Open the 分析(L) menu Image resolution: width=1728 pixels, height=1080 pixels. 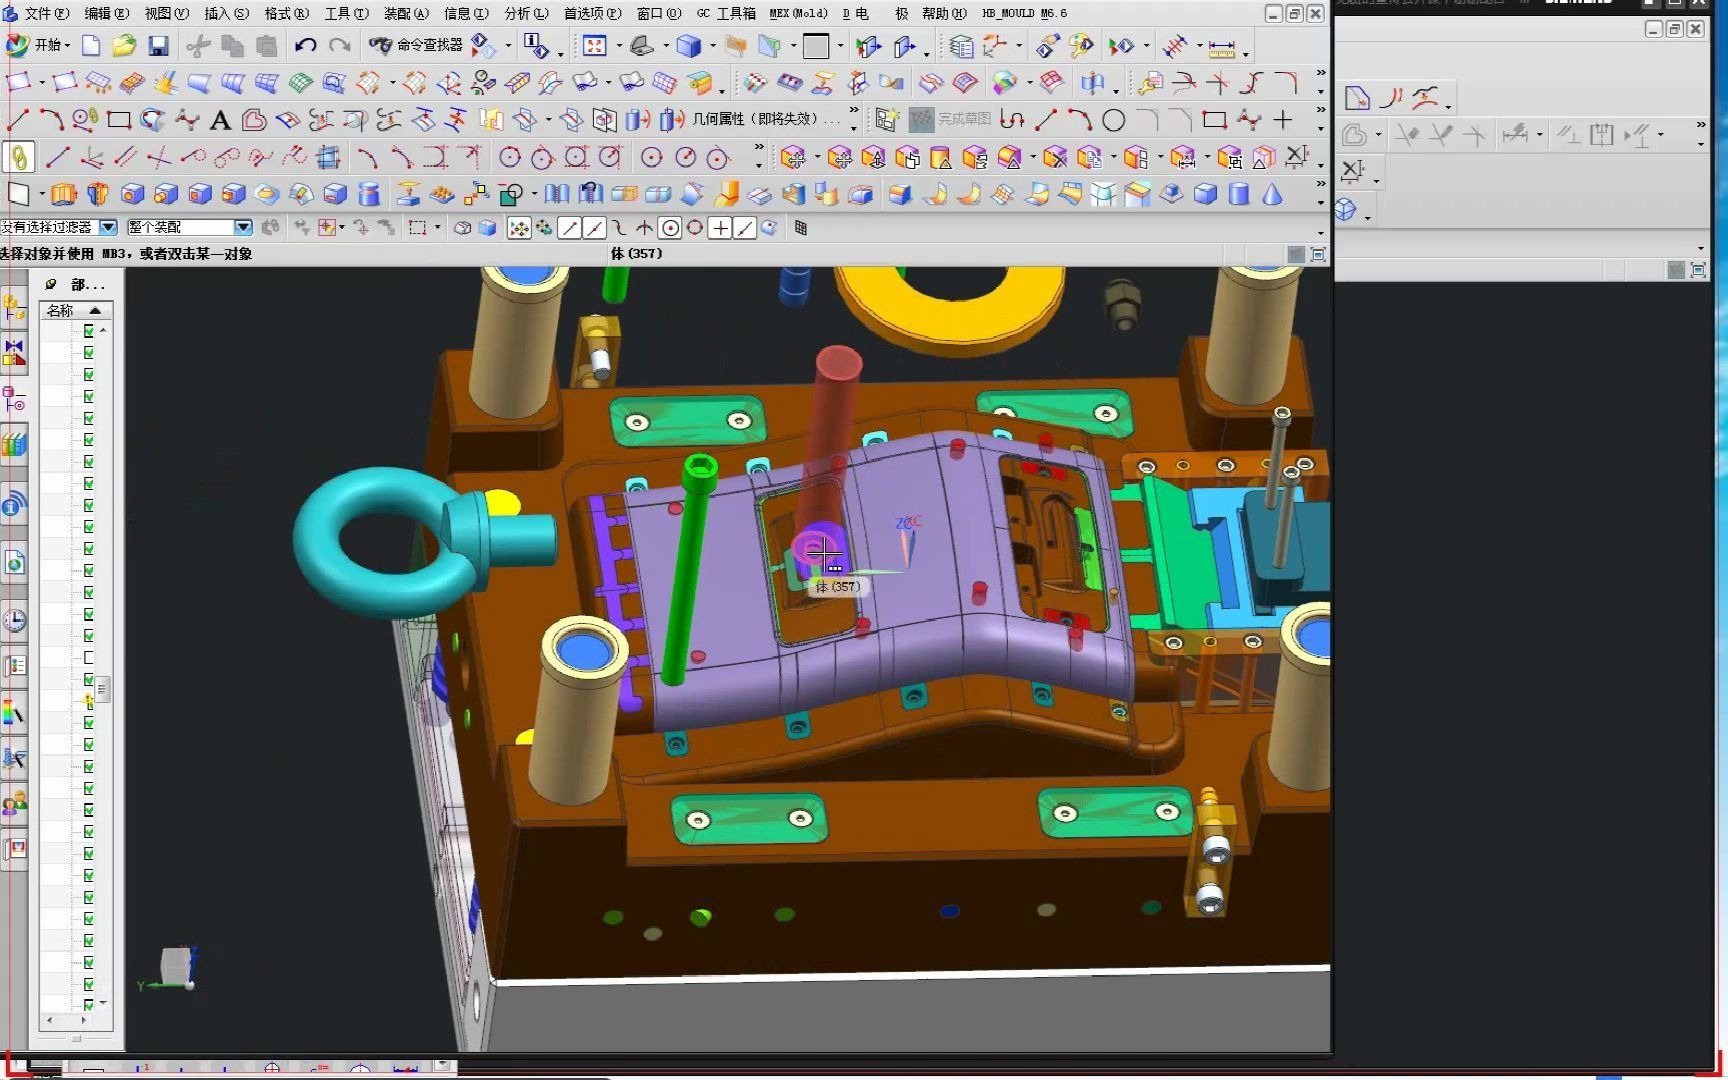(x=527, y=14)
